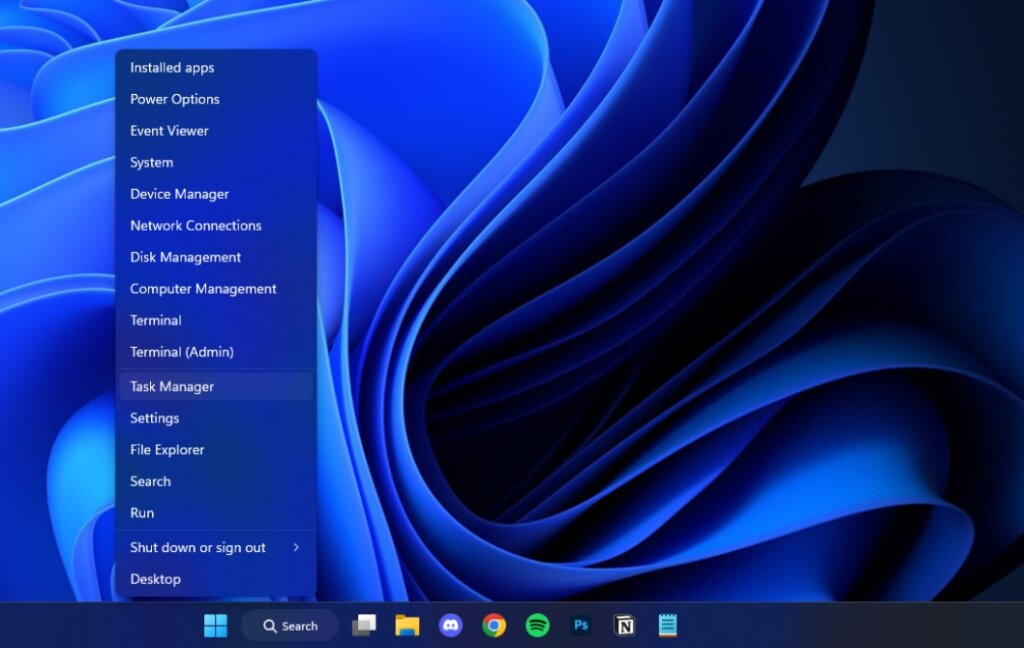Image resolution: width=1024 pixels, height=648 pixels.
Task: Launch Photoshop from the taskbar
Action: click(581, 625)
